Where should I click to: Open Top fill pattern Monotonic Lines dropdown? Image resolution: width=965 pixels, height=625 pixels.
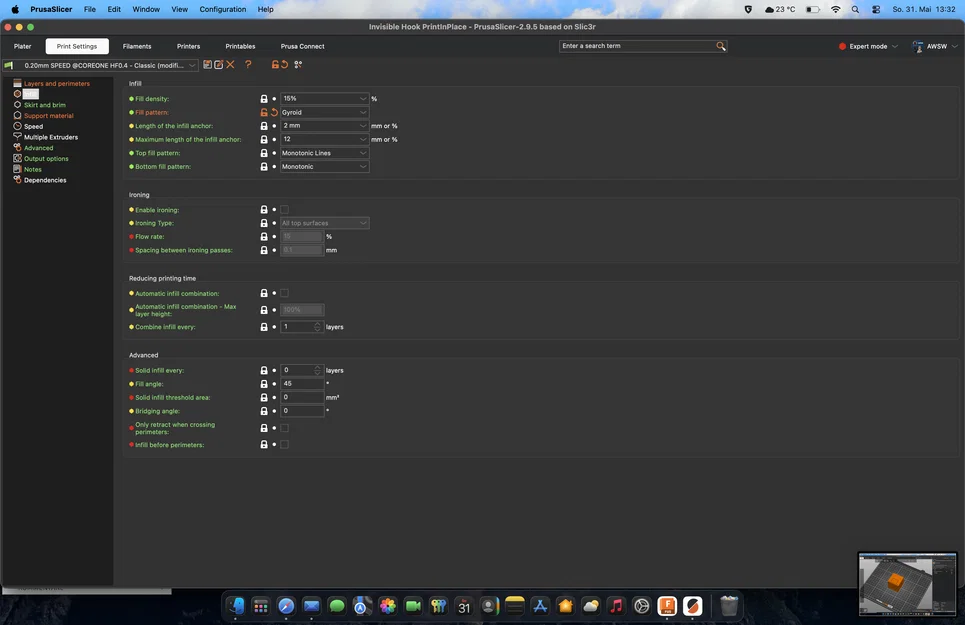pyautogui.click(x=324, y=153)
